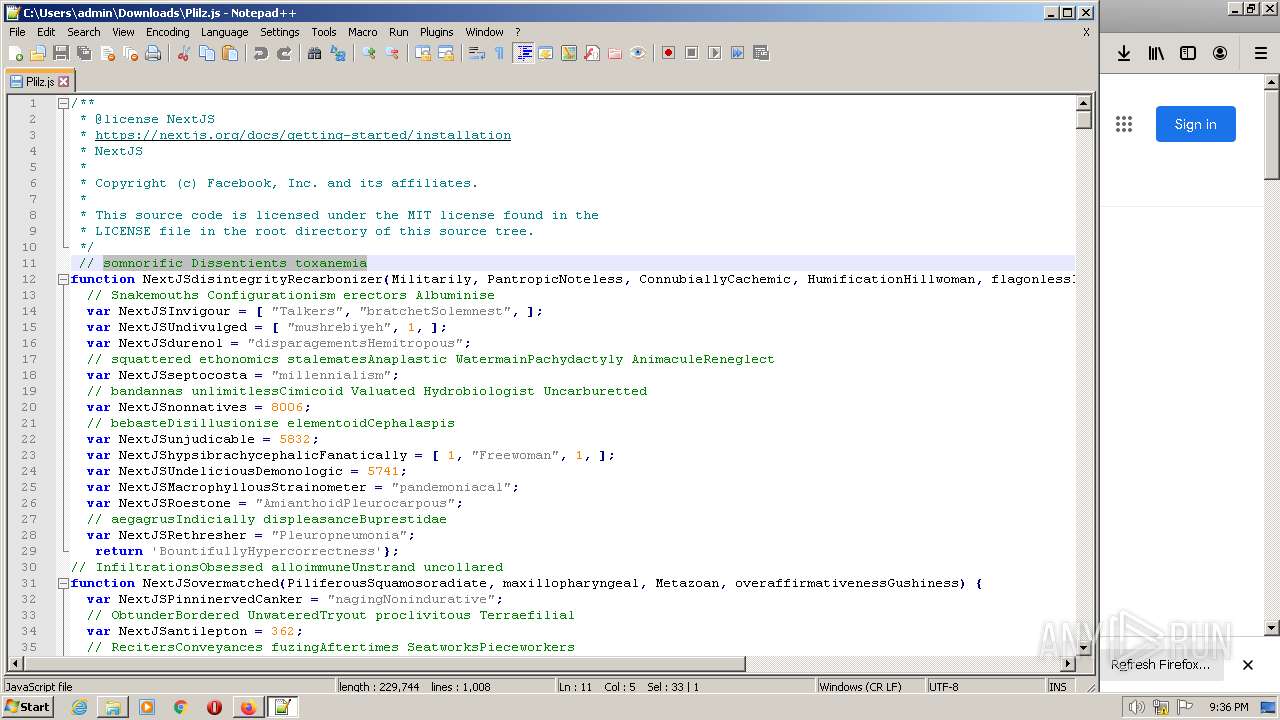
Task: Follow the nextjs.org installation link on line 3
Action: 303,135
